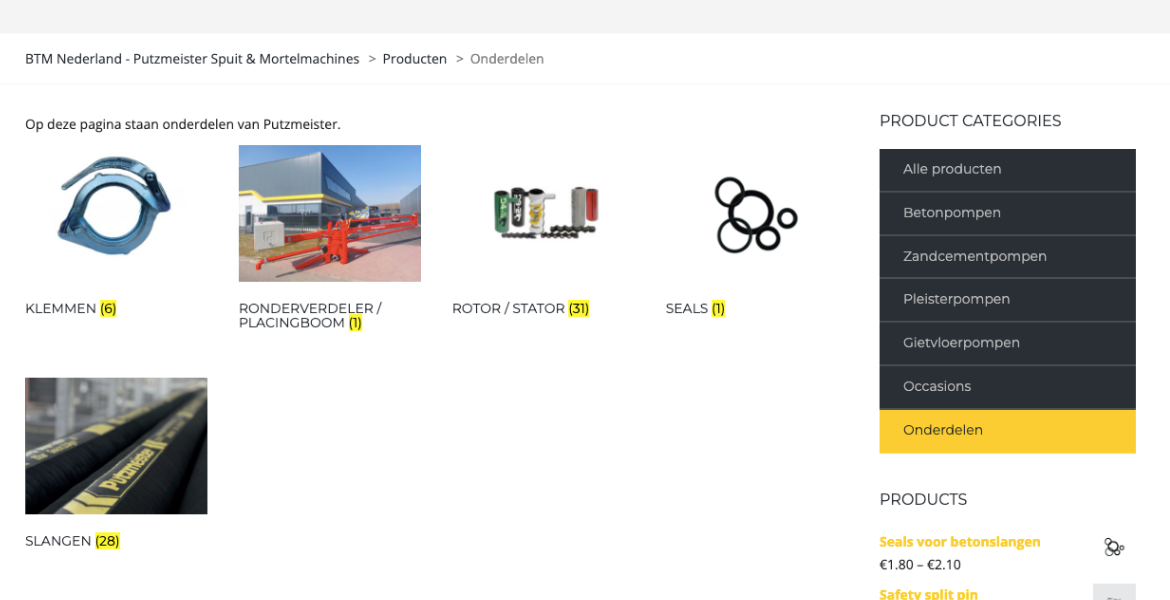This screenshot has width=1170, height=600.
Task: Open the Seals O-ring image
Action: [x=757, y=213]
